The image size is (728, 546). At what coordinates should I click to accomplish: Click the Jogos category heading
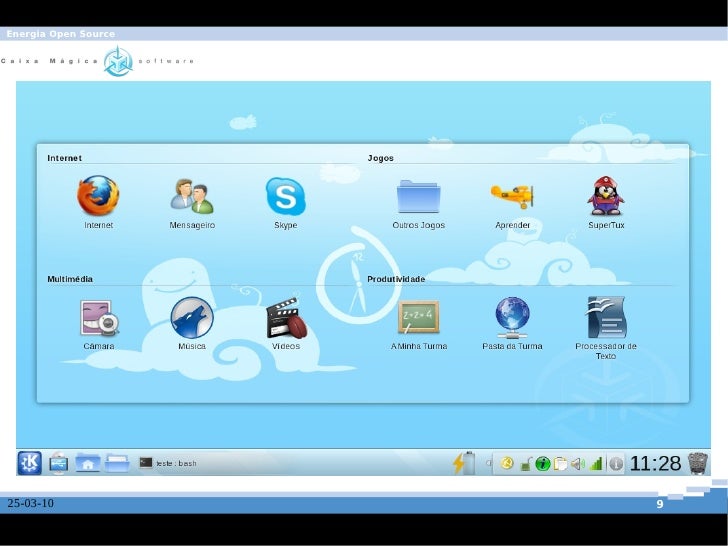(381, 158)
